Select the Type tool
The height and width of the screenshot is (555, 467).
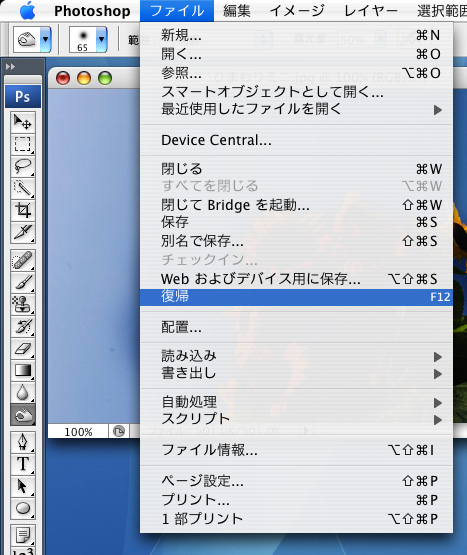pyautogui.click(x=23, y=464)
